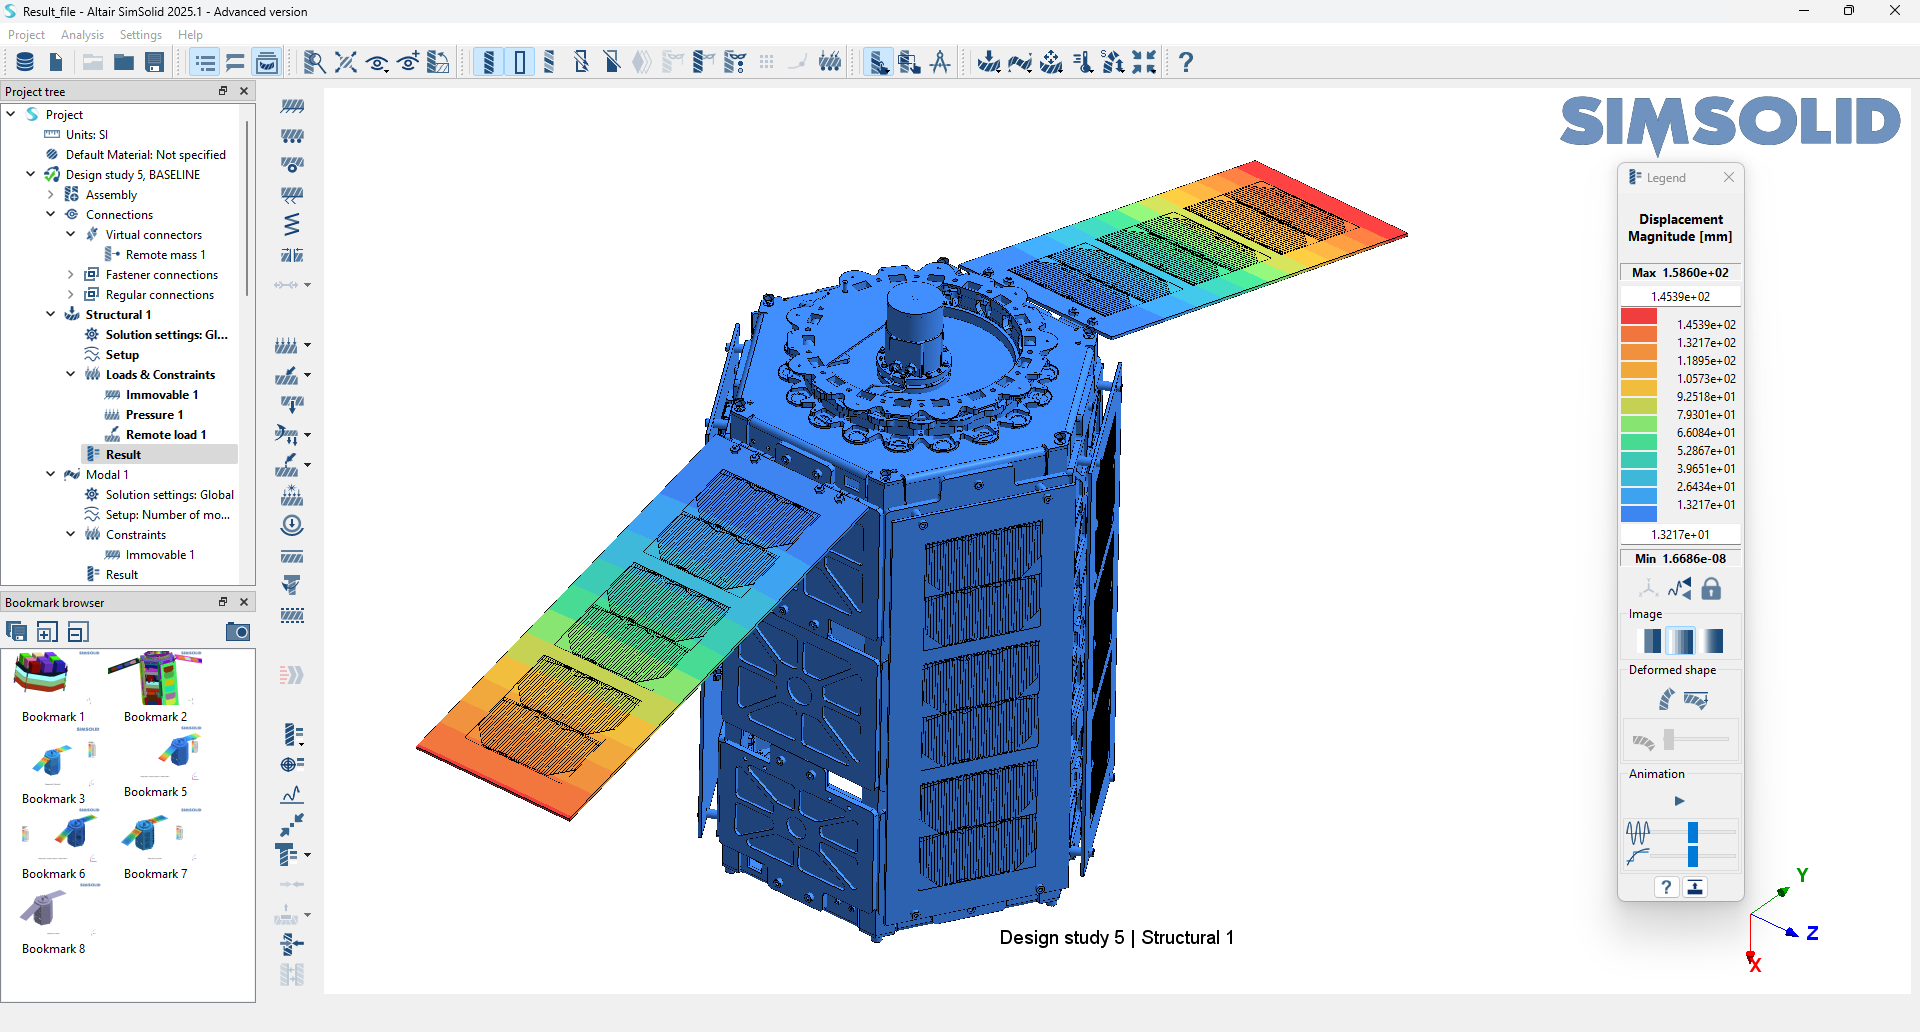This screenshot has width=1920, height=1032.
Task: Create a new project file
Action: pos(56,62)
